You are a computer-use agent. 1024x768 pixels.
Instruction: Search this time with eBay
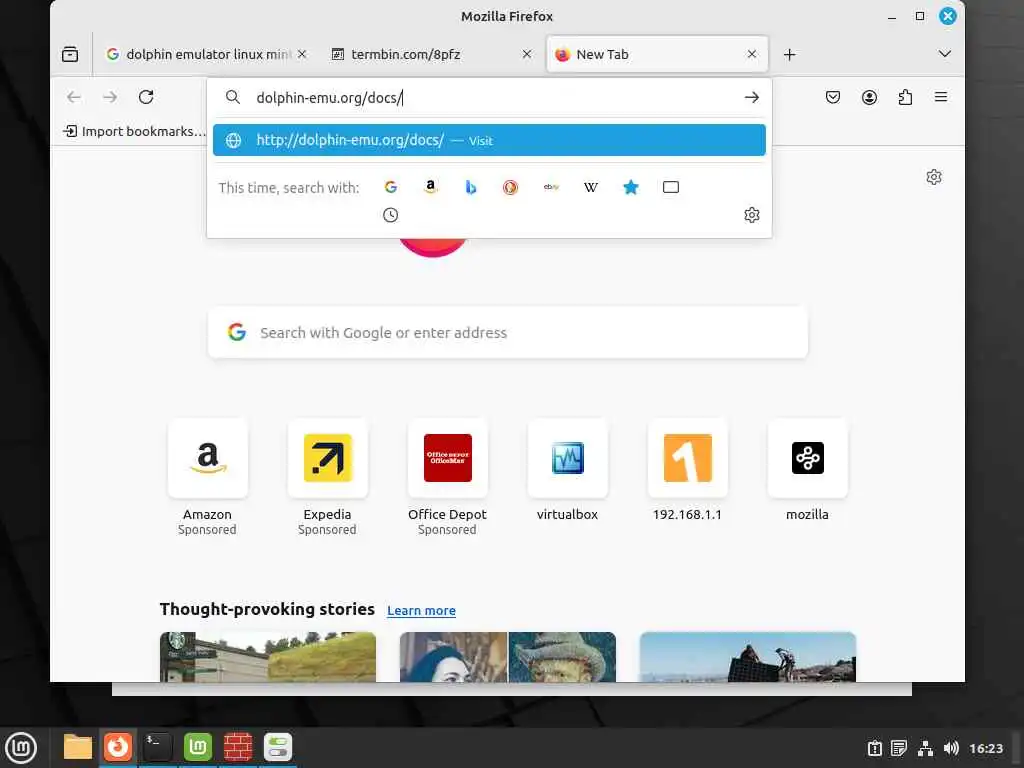click(x=551, y=187)
